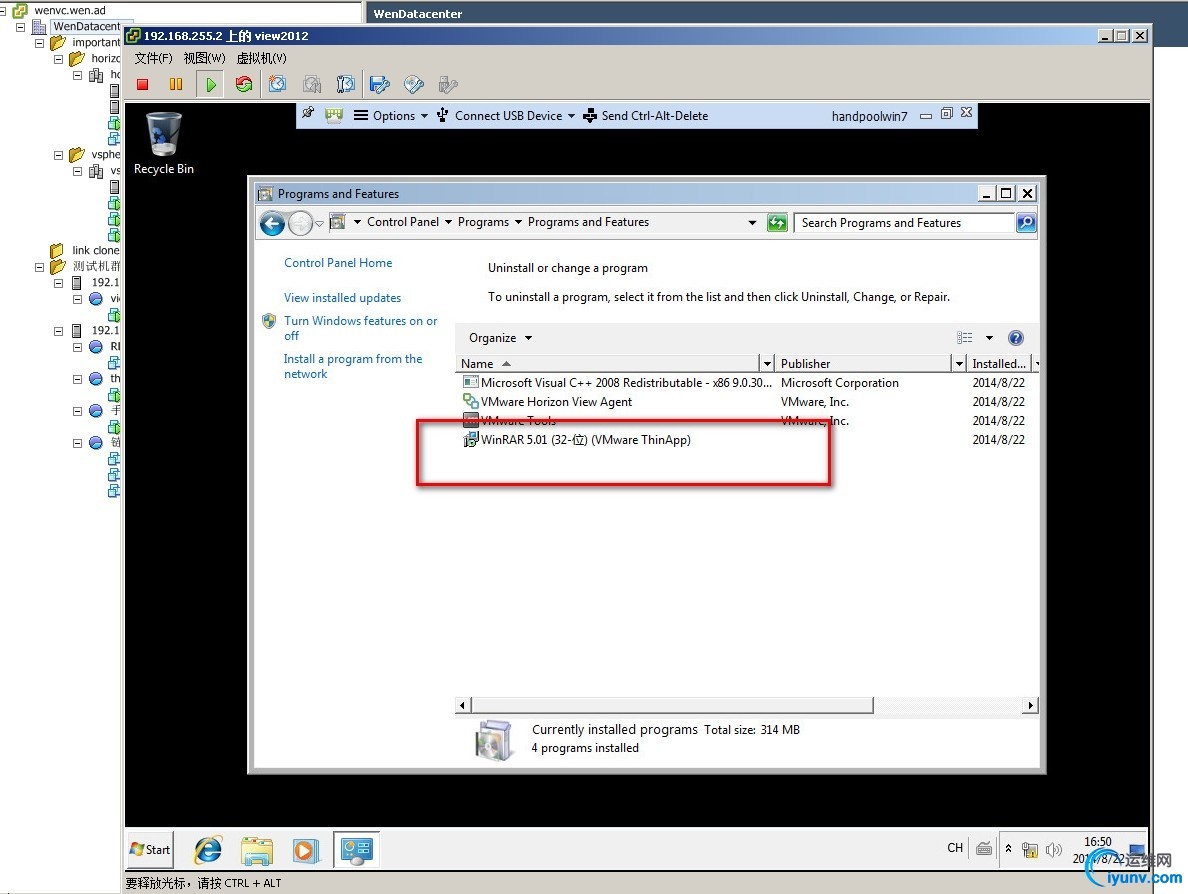Click the Start button
1188x894 pixels.
[150, 849]
